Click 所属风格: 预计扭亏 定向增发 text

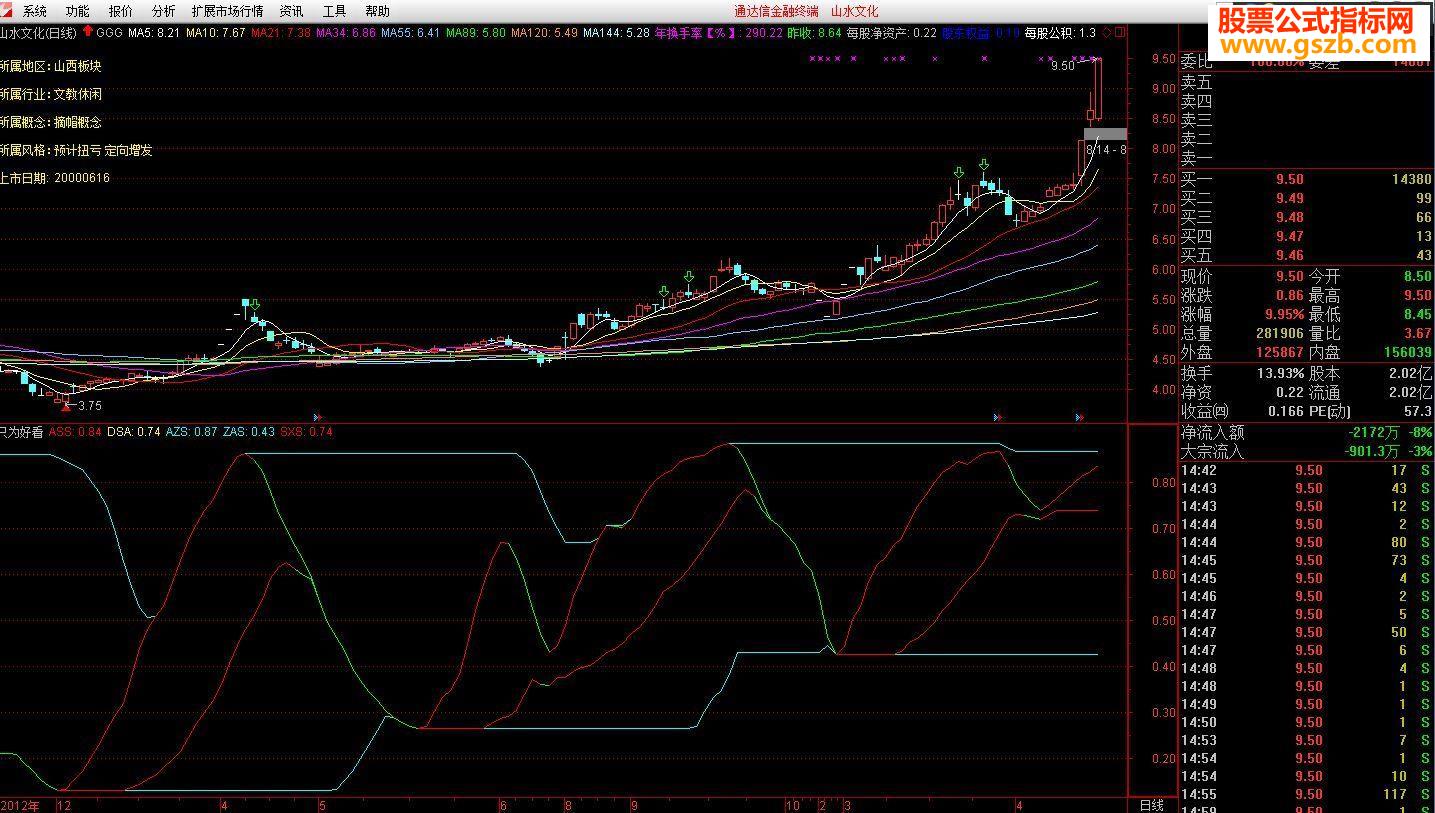pyautogui.click(x=76, y=150)
